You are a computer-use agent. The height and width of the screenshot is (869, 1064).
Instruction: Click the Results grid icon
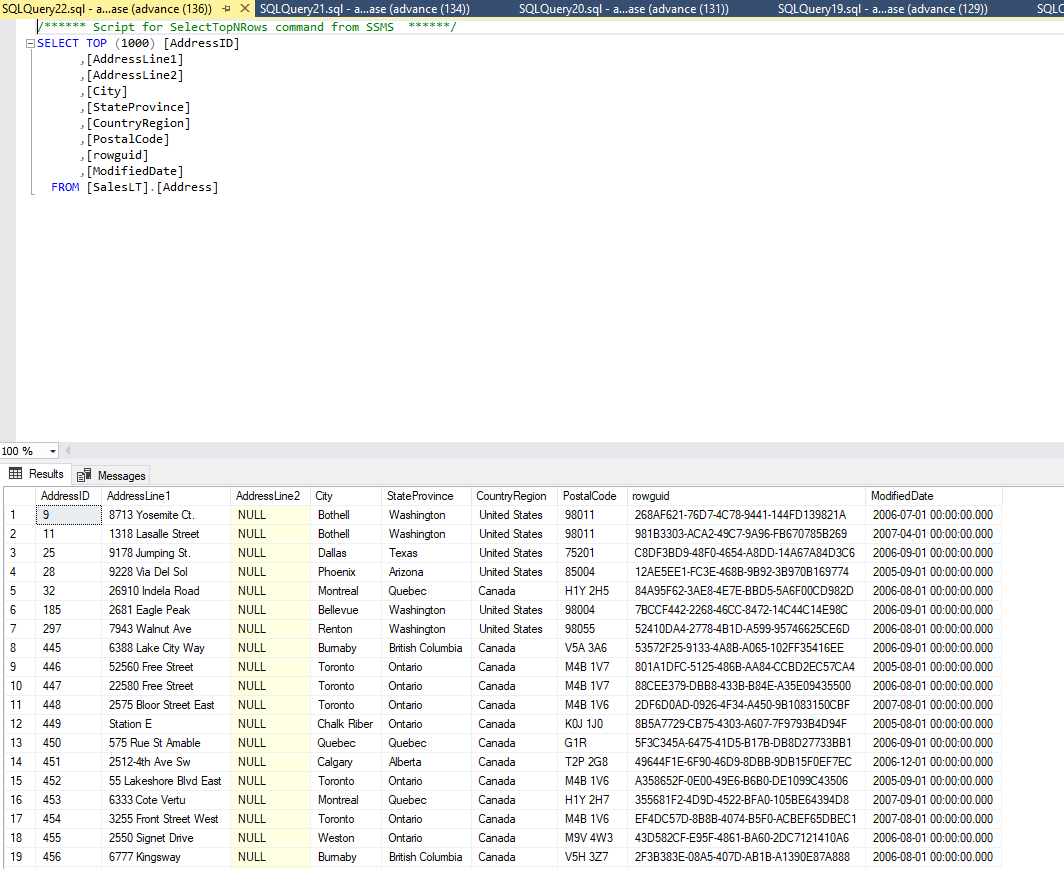click(x=16, y=474)
